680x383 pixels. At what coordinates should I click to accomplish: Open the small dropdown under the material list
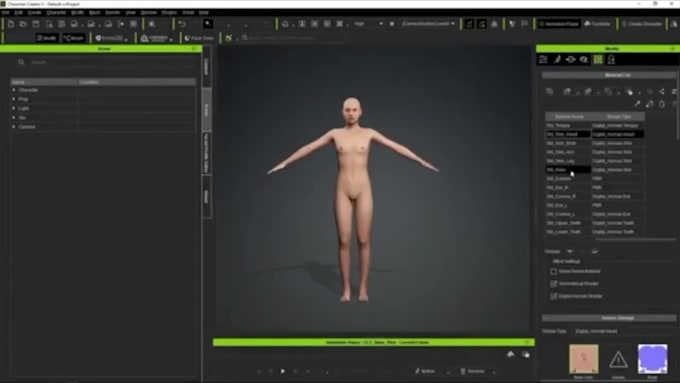click(x=569, y=252)
